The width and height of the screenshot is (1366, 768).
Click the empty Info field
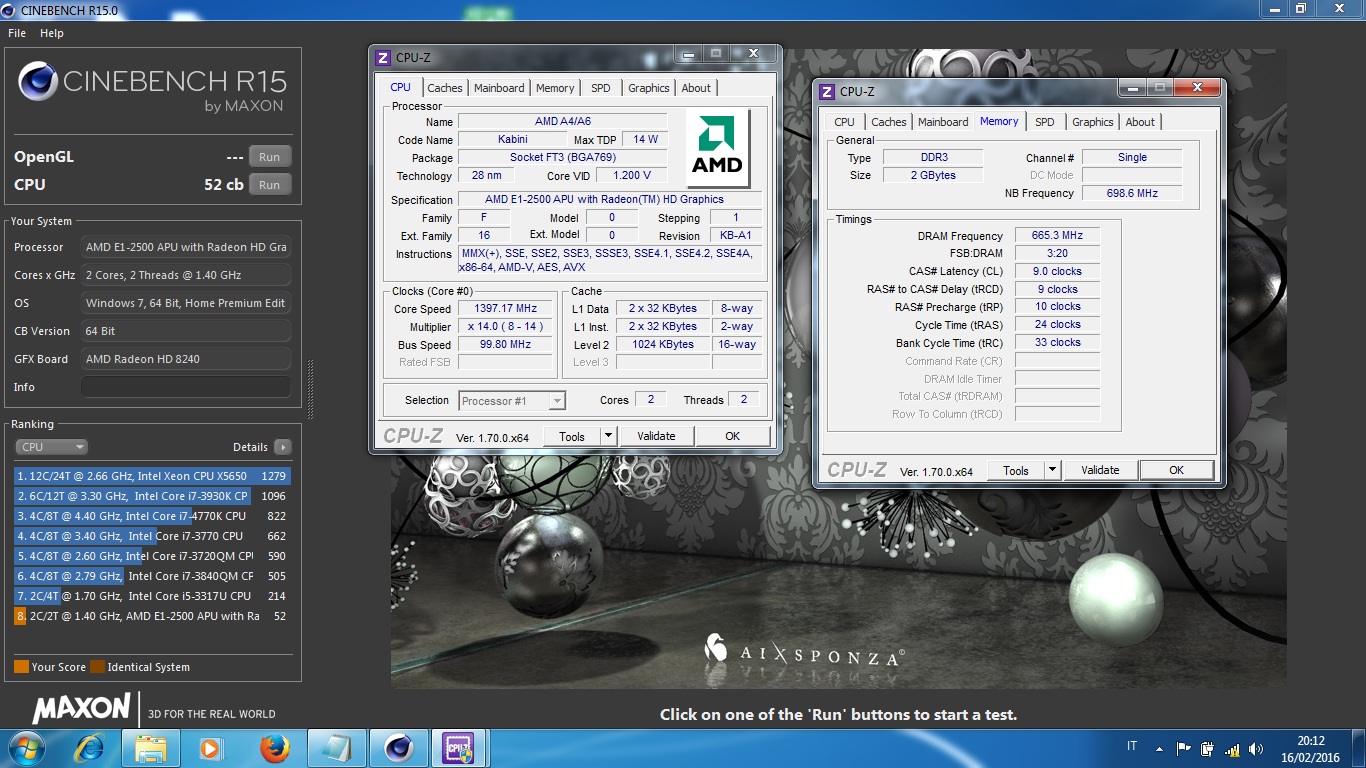[186, 387]
